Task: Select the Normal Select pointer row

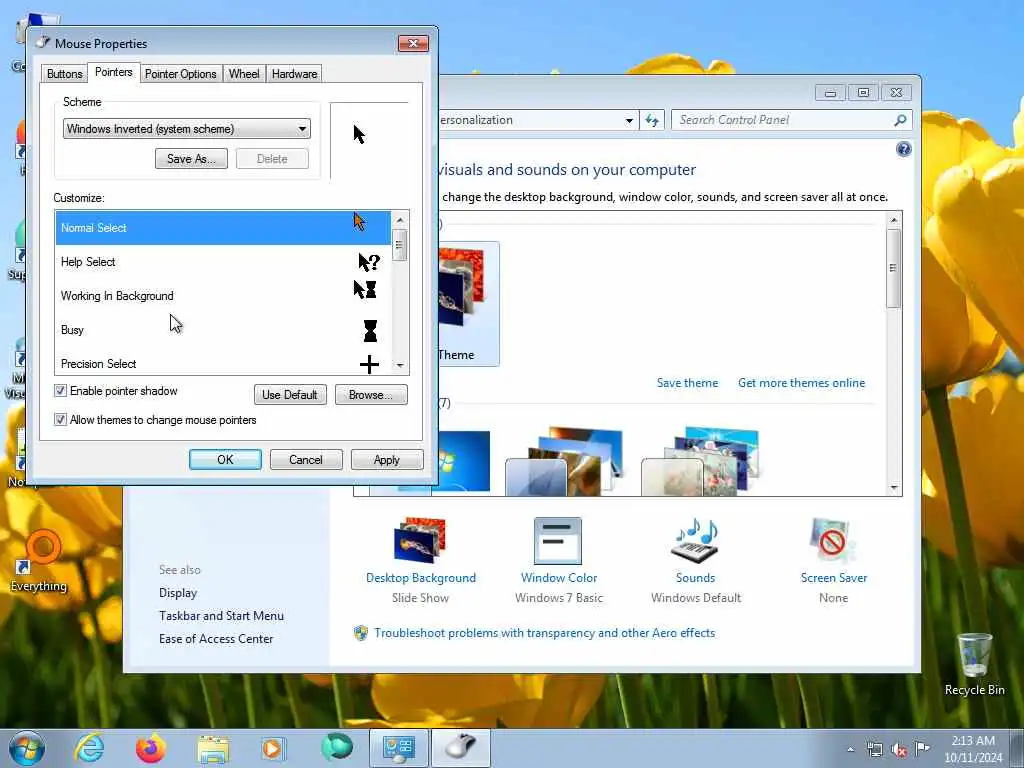Action: pyautogui.click(x=223, y=228)
